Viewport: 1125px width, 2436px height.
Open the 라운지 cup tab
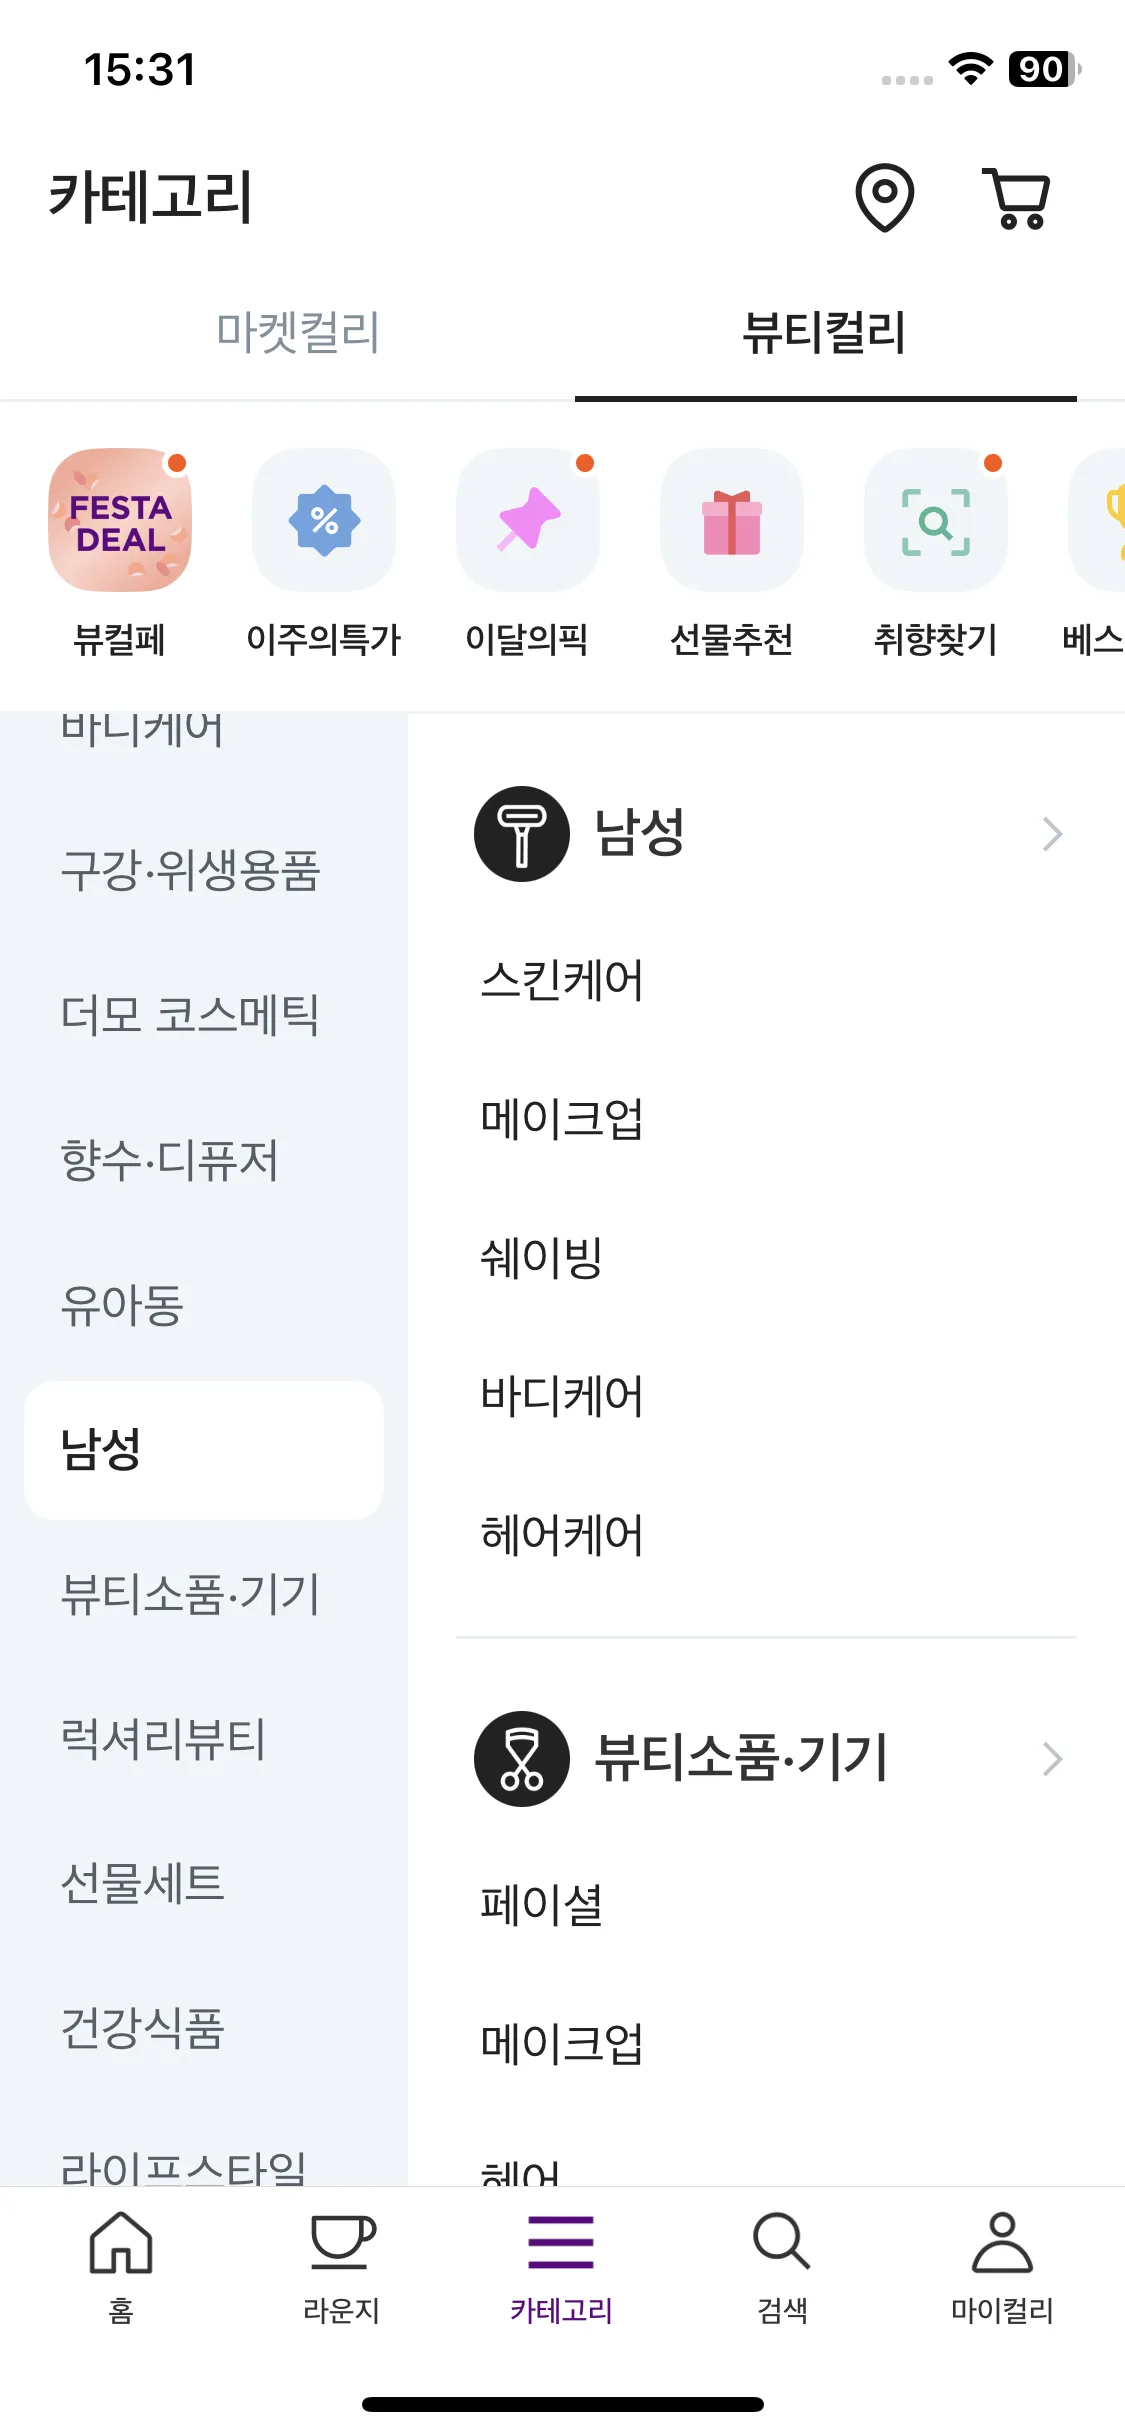point(341,2267)
